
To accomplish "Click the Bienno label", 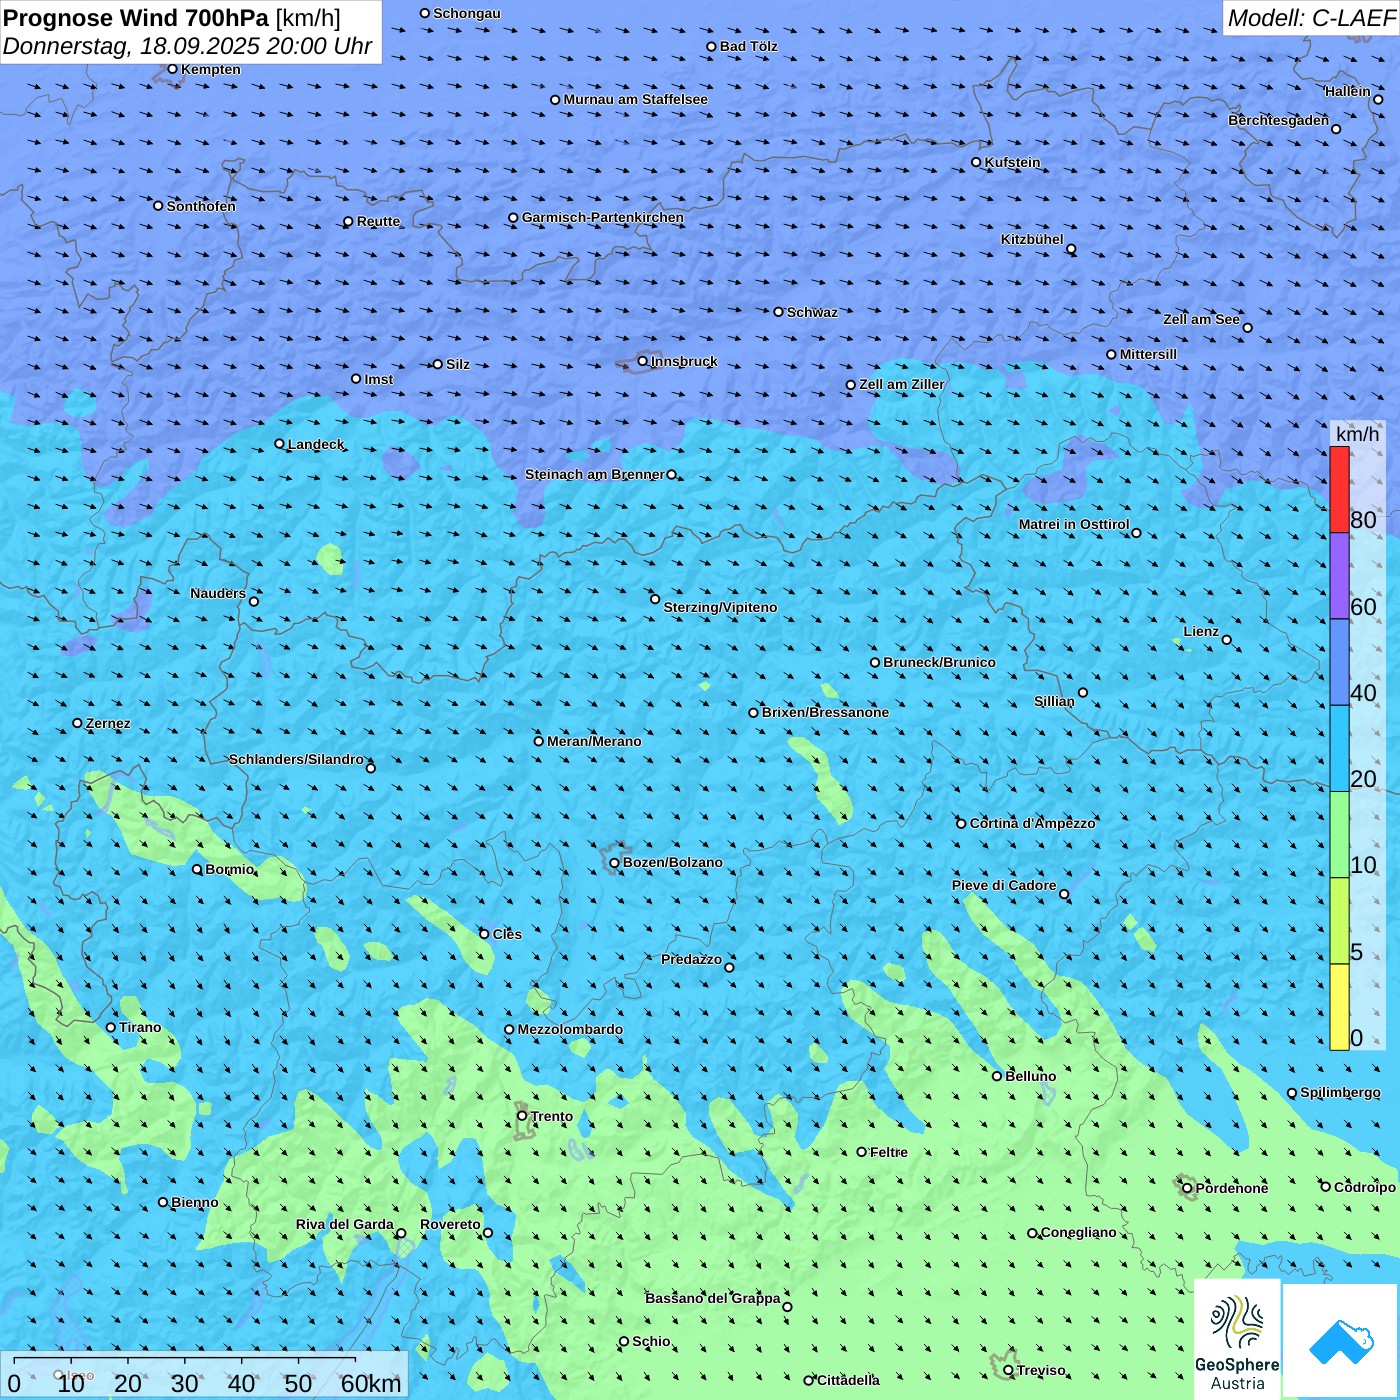I will (x=195, y=1202).
